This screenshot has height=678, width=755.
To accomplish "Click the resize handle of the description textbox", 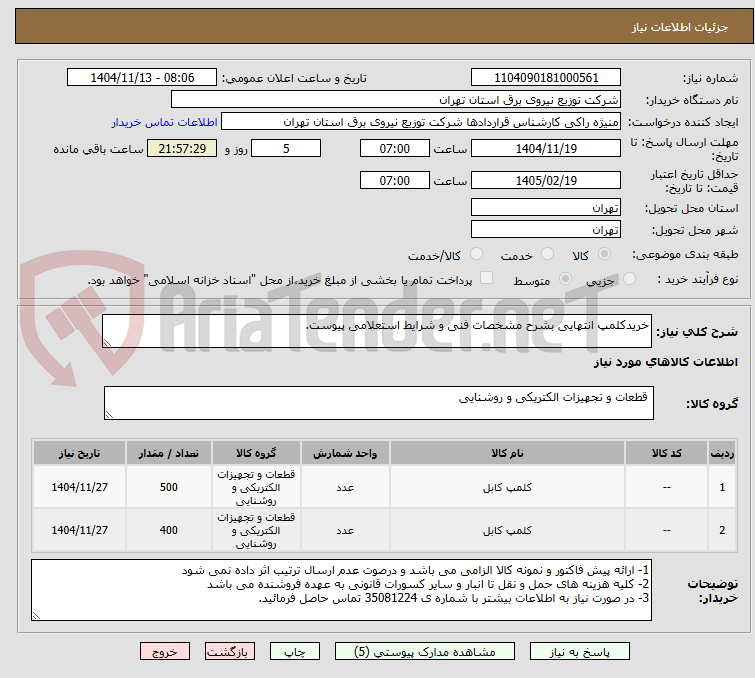I will [x=107, y=342].
